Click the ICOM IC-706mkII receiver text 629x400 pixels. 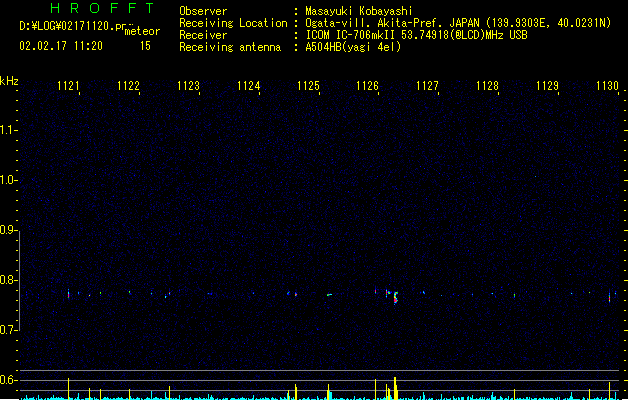pyautogui.click(x=416, y=35)
